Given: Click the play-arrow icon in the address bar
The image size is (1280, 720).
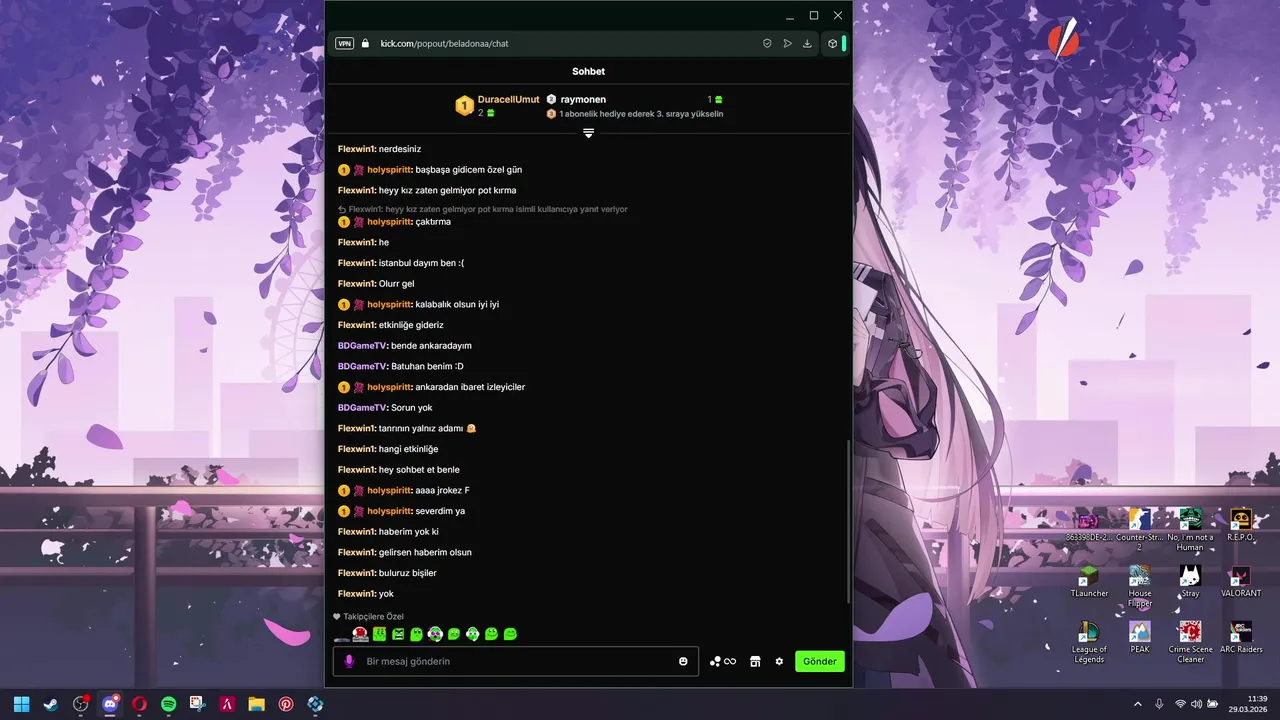Looking at the screenshot, I should 787,44.
